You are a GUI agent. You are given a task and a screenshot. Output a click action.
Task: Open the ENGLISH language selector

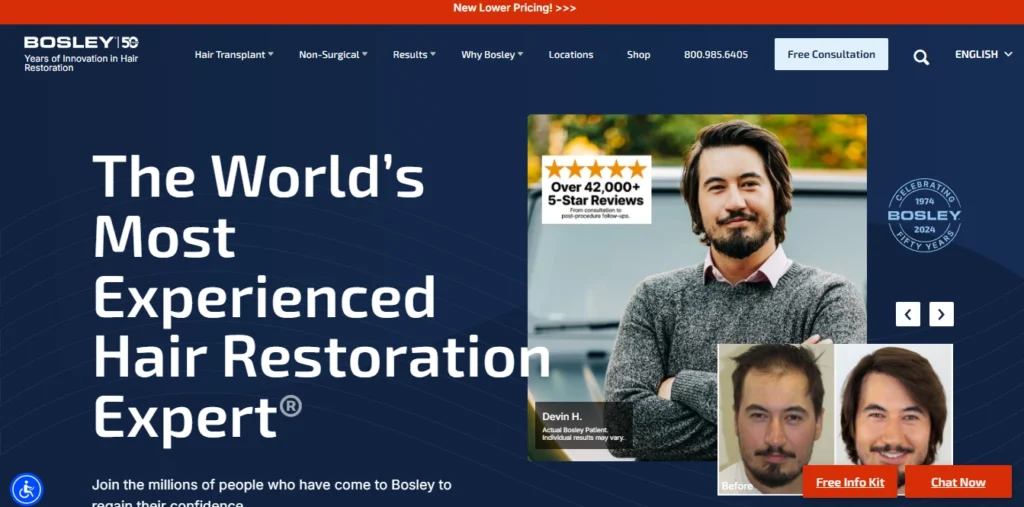pyautogui.click(x=984, y=54)
